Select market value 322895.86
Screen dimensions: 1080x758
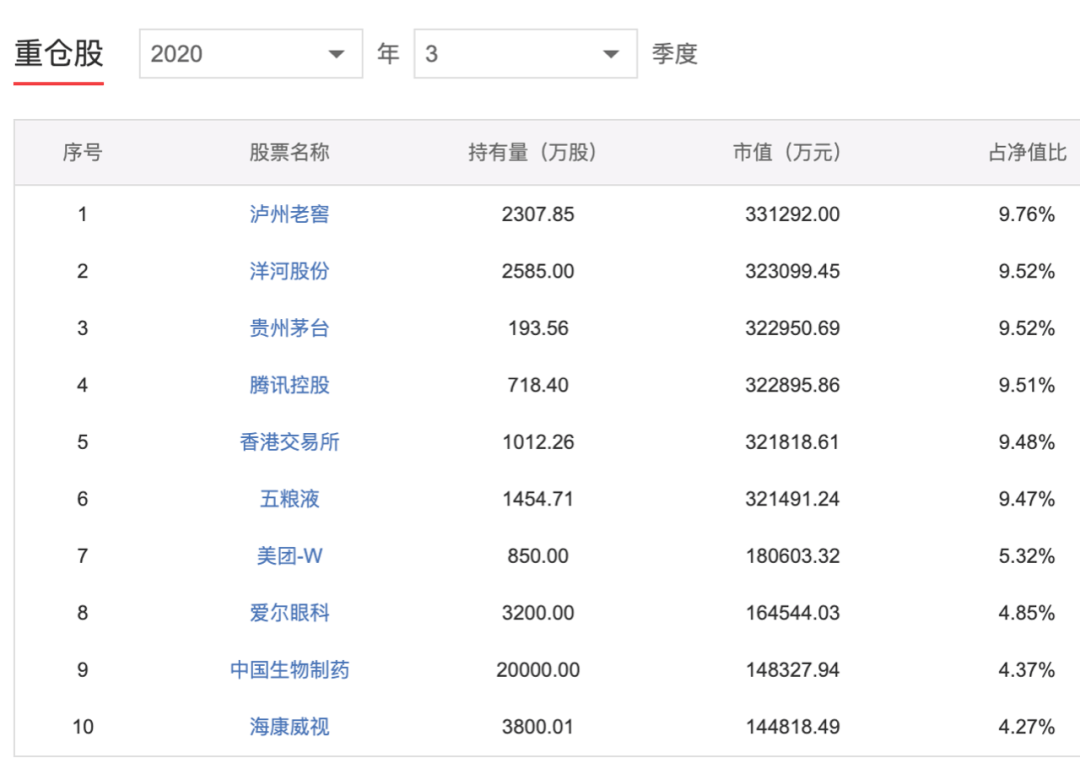793,385
